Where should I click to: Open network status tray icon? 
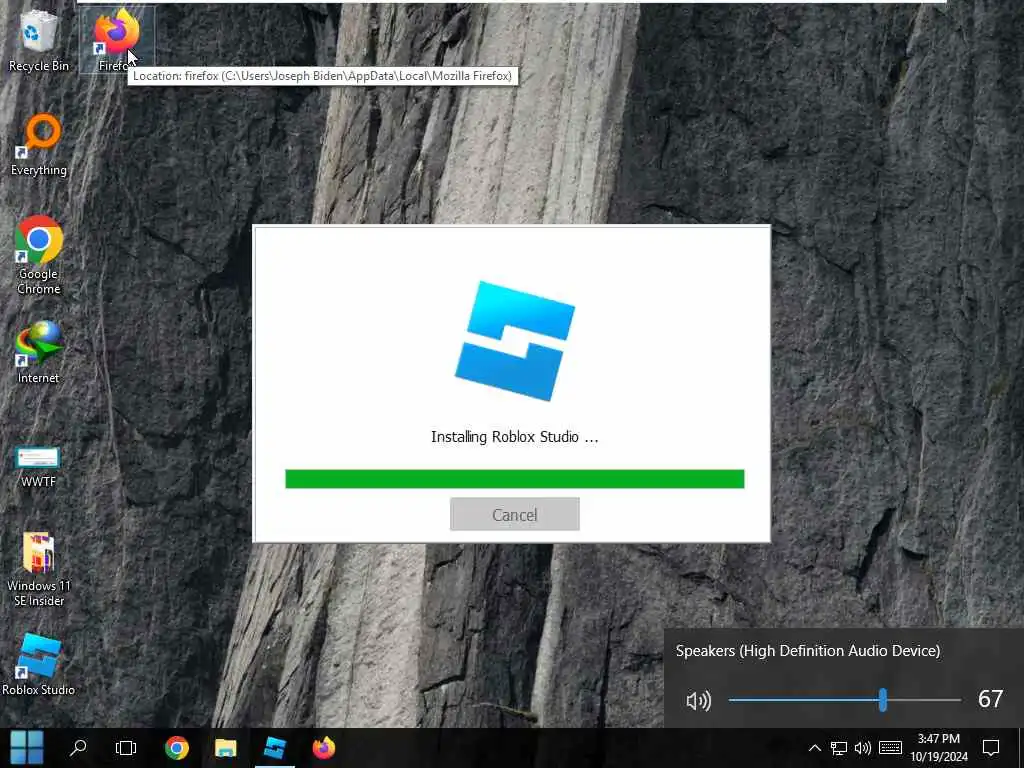click(x=839, y=748)
